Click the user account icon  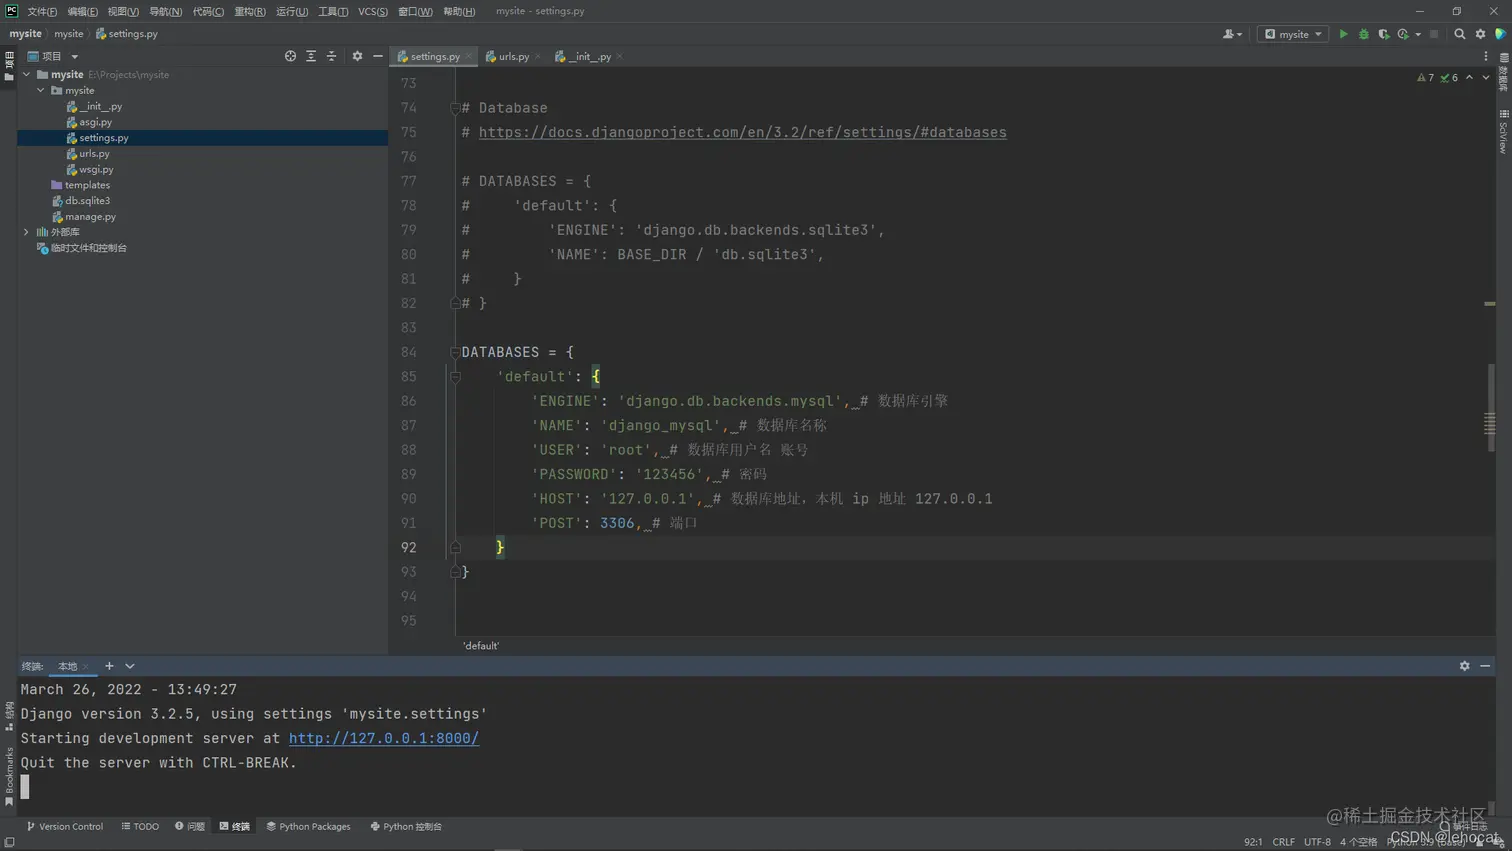[x=1231, y=34]
